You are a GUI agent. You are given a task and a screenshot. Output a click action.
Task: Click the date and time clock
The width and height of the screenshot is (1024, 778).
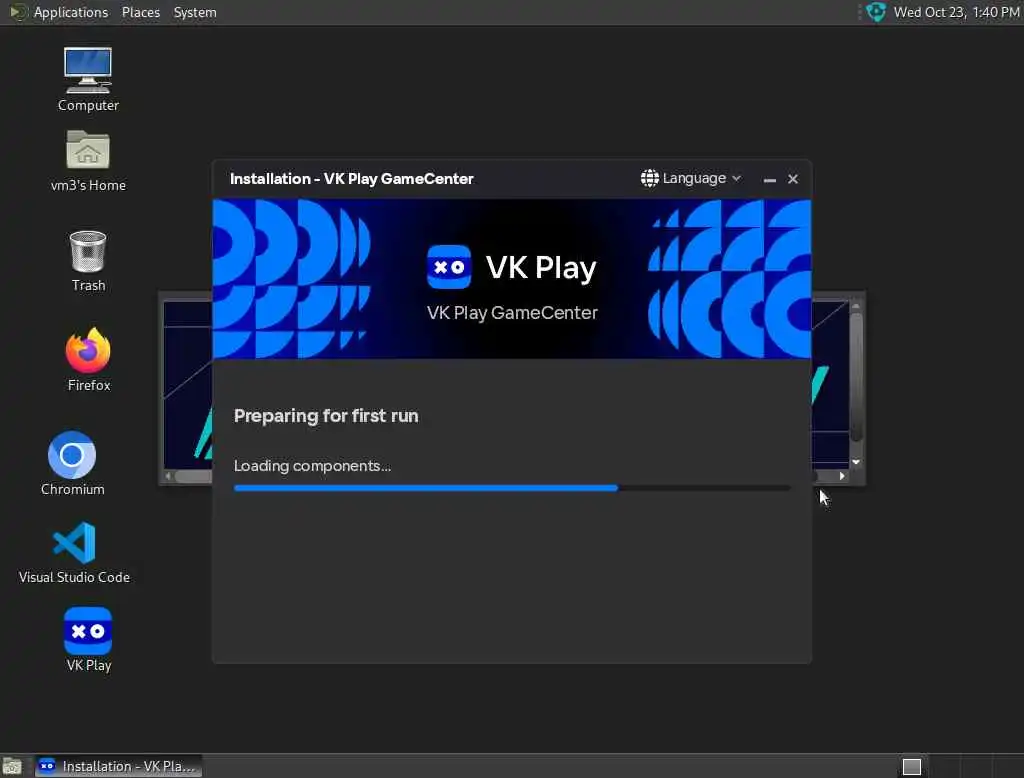(x=956, y=12)
